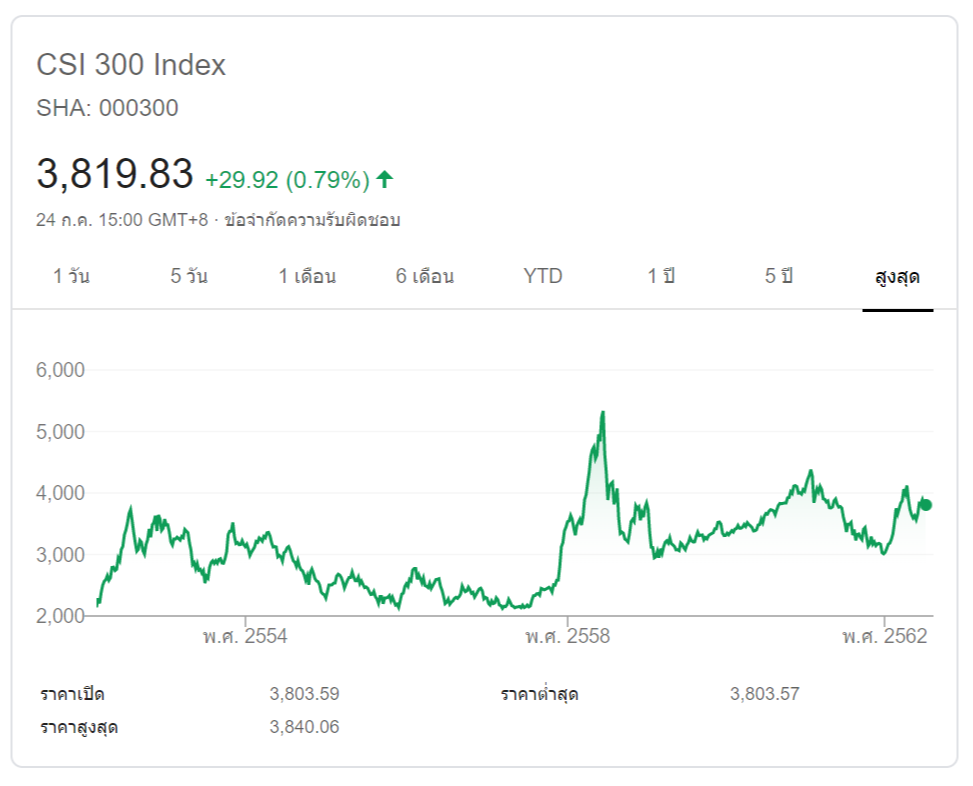
Task: Switch to the 5 วัน tab
Action: (x=189, y=277)
